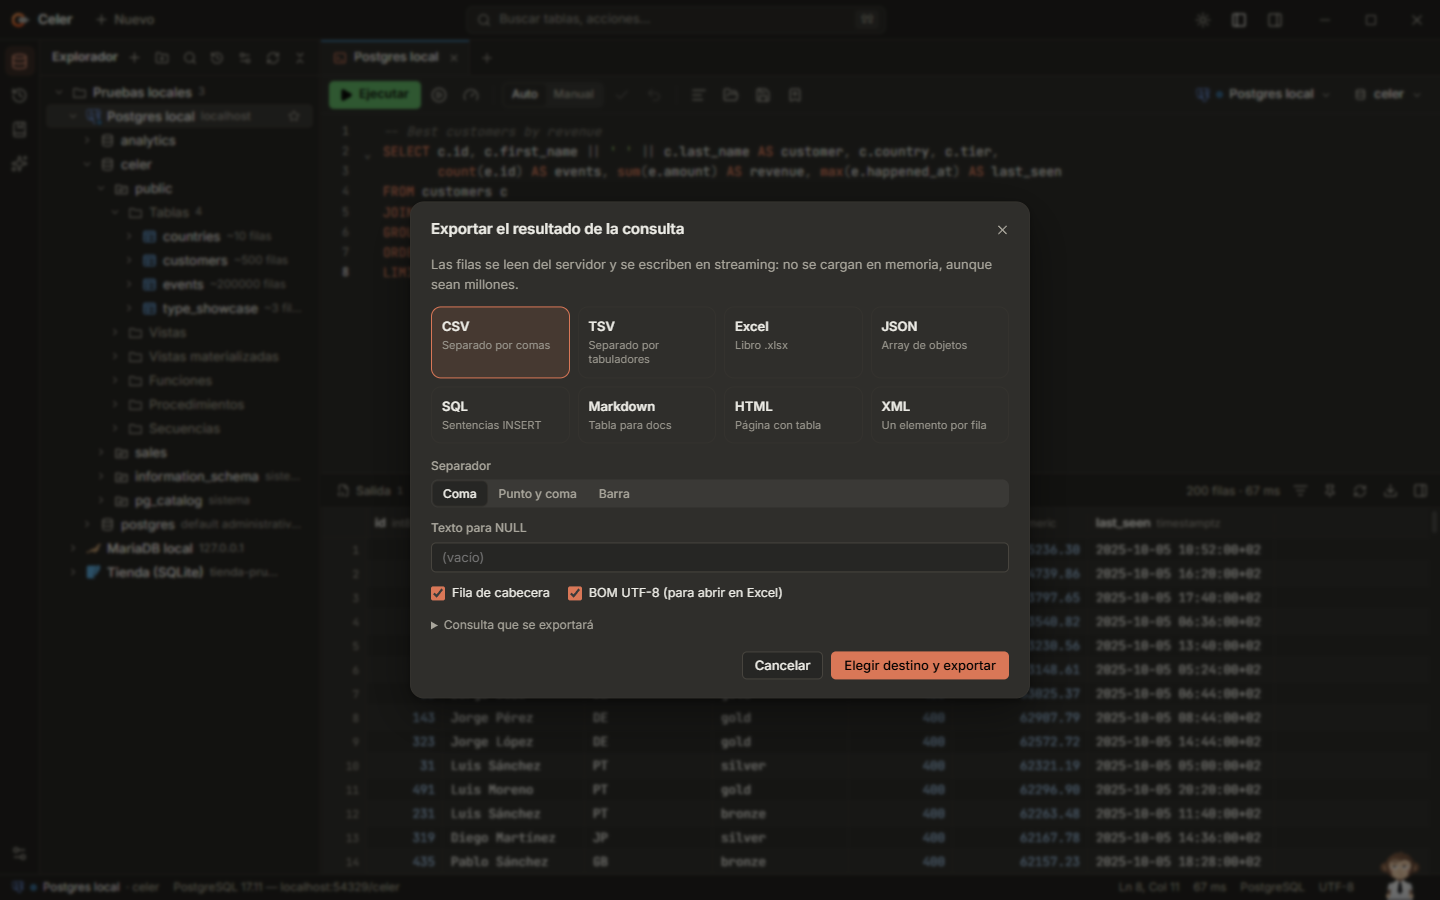1440x900 pixels.
Task: Close the export dialog with the X
Action: click(x=1002, y=230)
